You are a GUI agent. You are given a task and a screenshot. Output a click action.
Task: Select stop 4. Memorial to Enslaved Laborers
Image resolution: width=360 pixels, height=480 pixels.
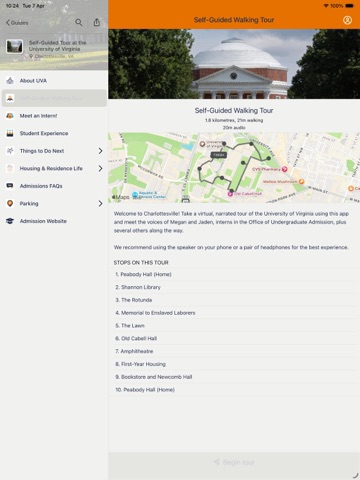point(234,313)
